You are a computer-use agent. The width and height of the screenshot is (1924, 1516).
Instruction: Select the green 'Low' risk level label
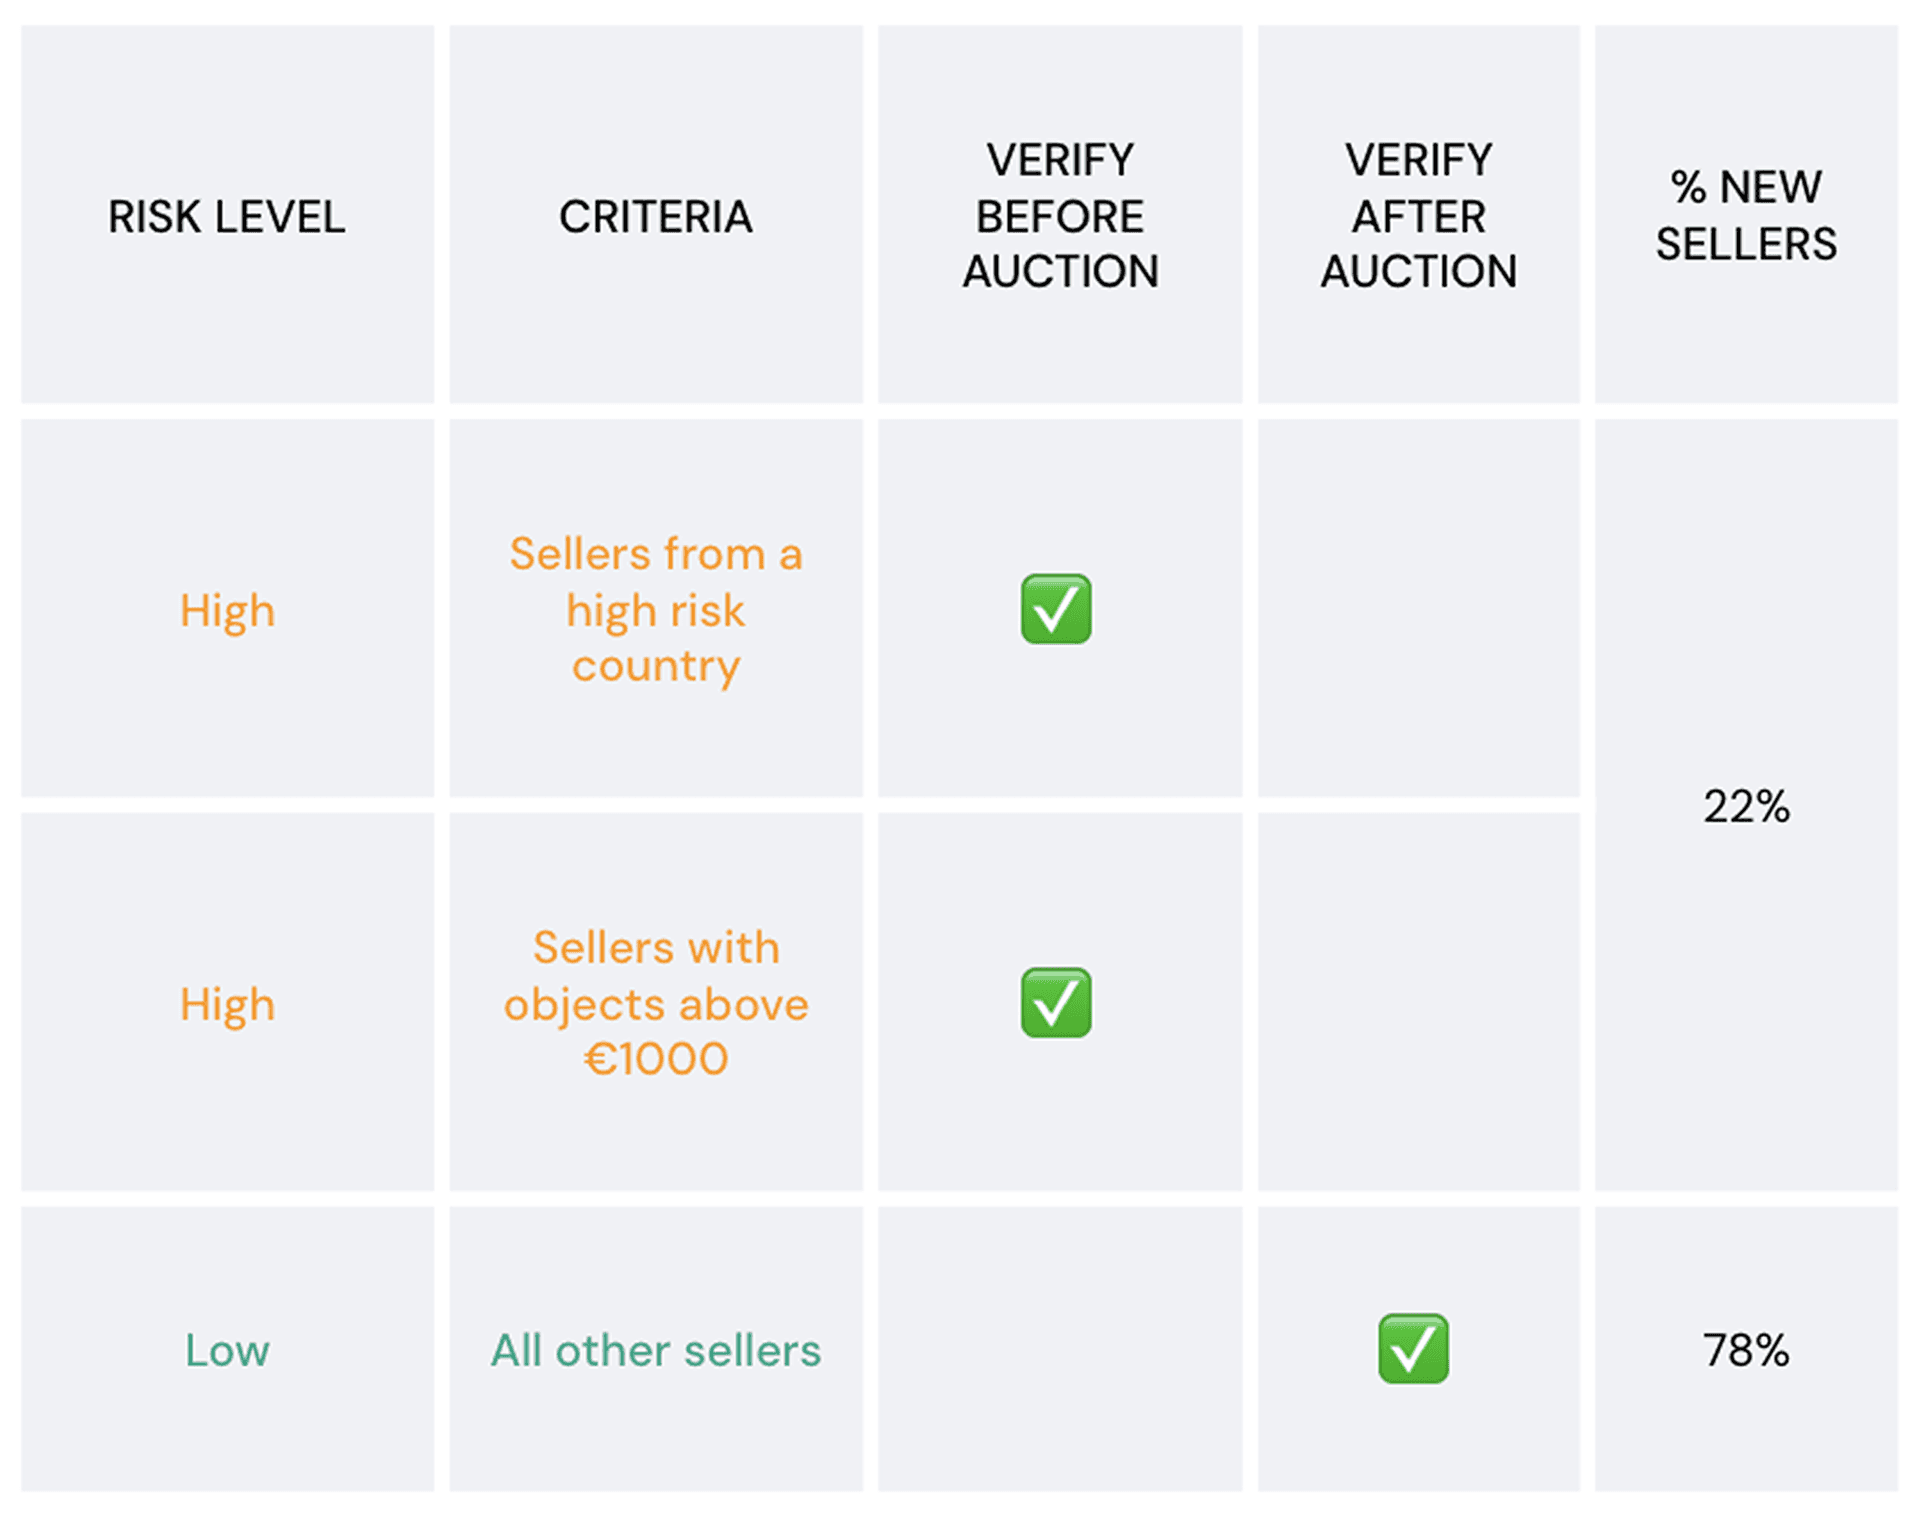(x=227, y=1350)
